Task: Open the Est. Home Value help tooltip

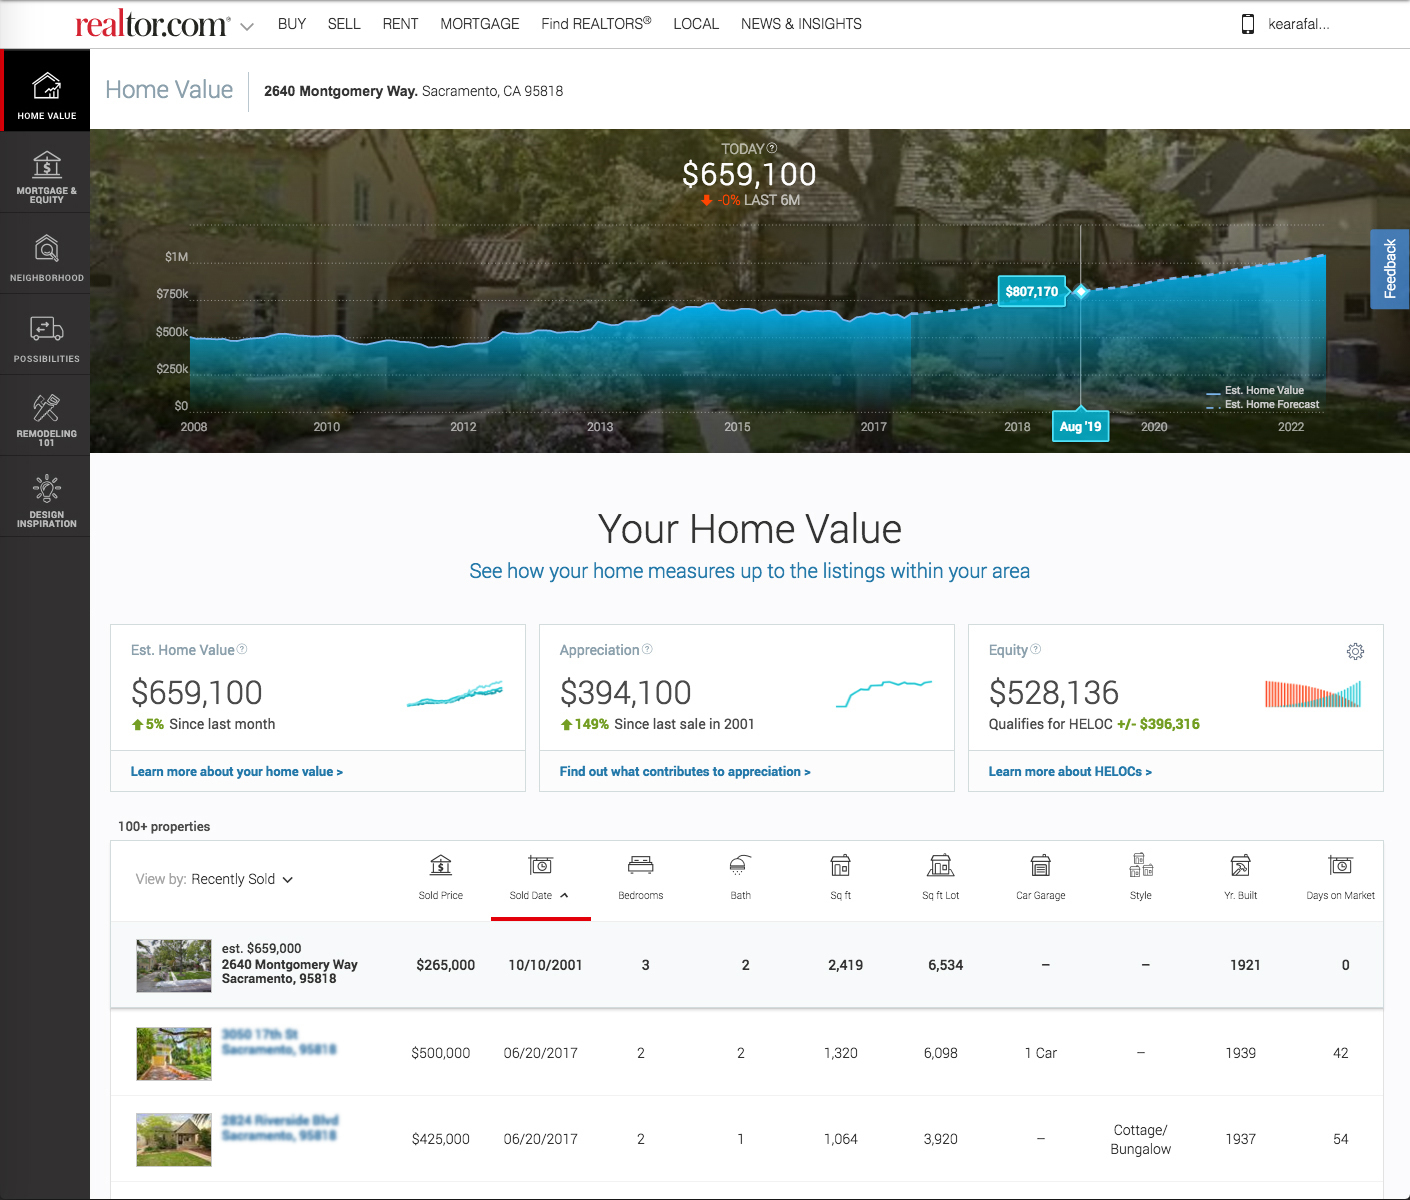Action: click(240, 649)
